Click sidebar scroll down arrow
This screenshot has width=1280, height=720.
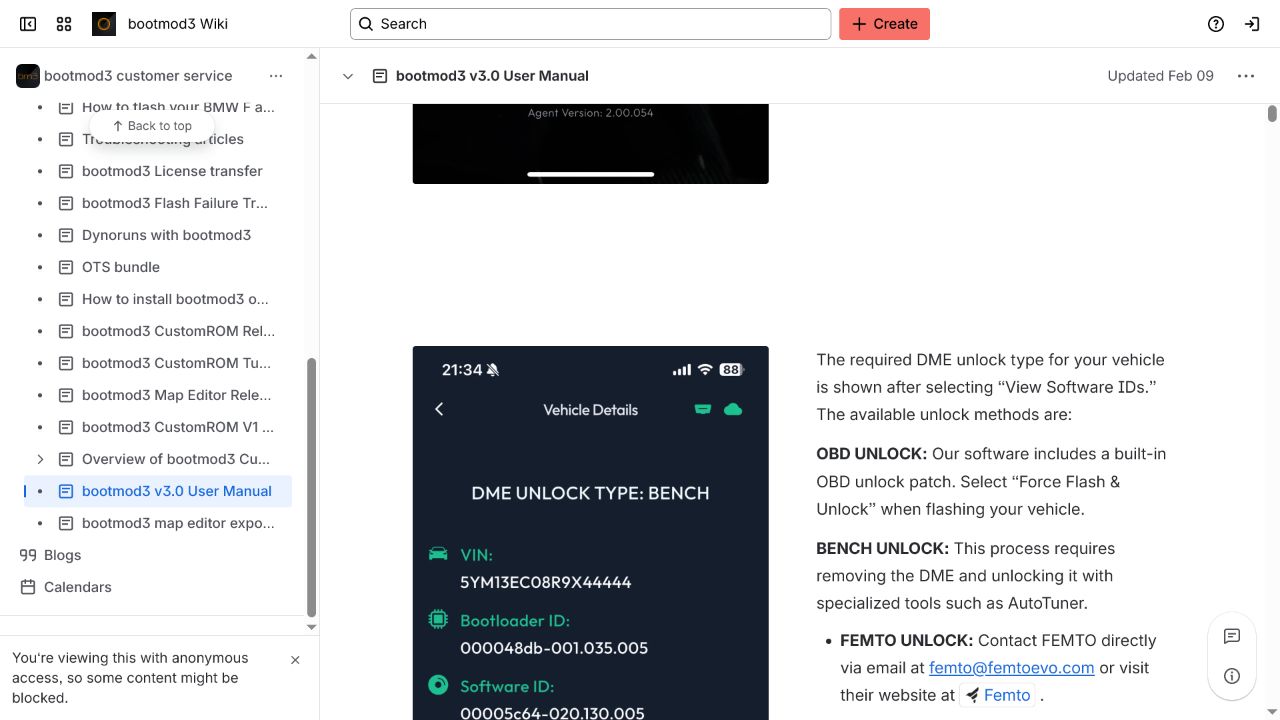311,627
